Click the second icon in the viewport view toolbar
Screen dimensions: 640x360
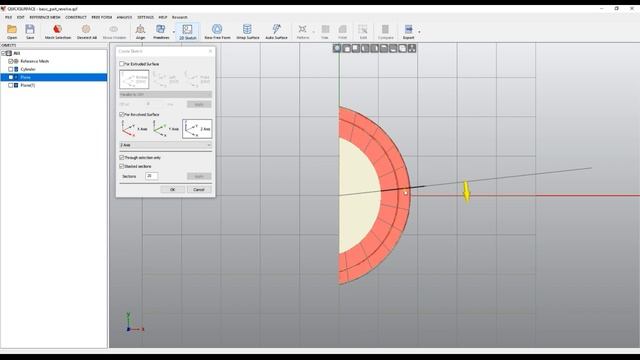click(x=347, y=49)
